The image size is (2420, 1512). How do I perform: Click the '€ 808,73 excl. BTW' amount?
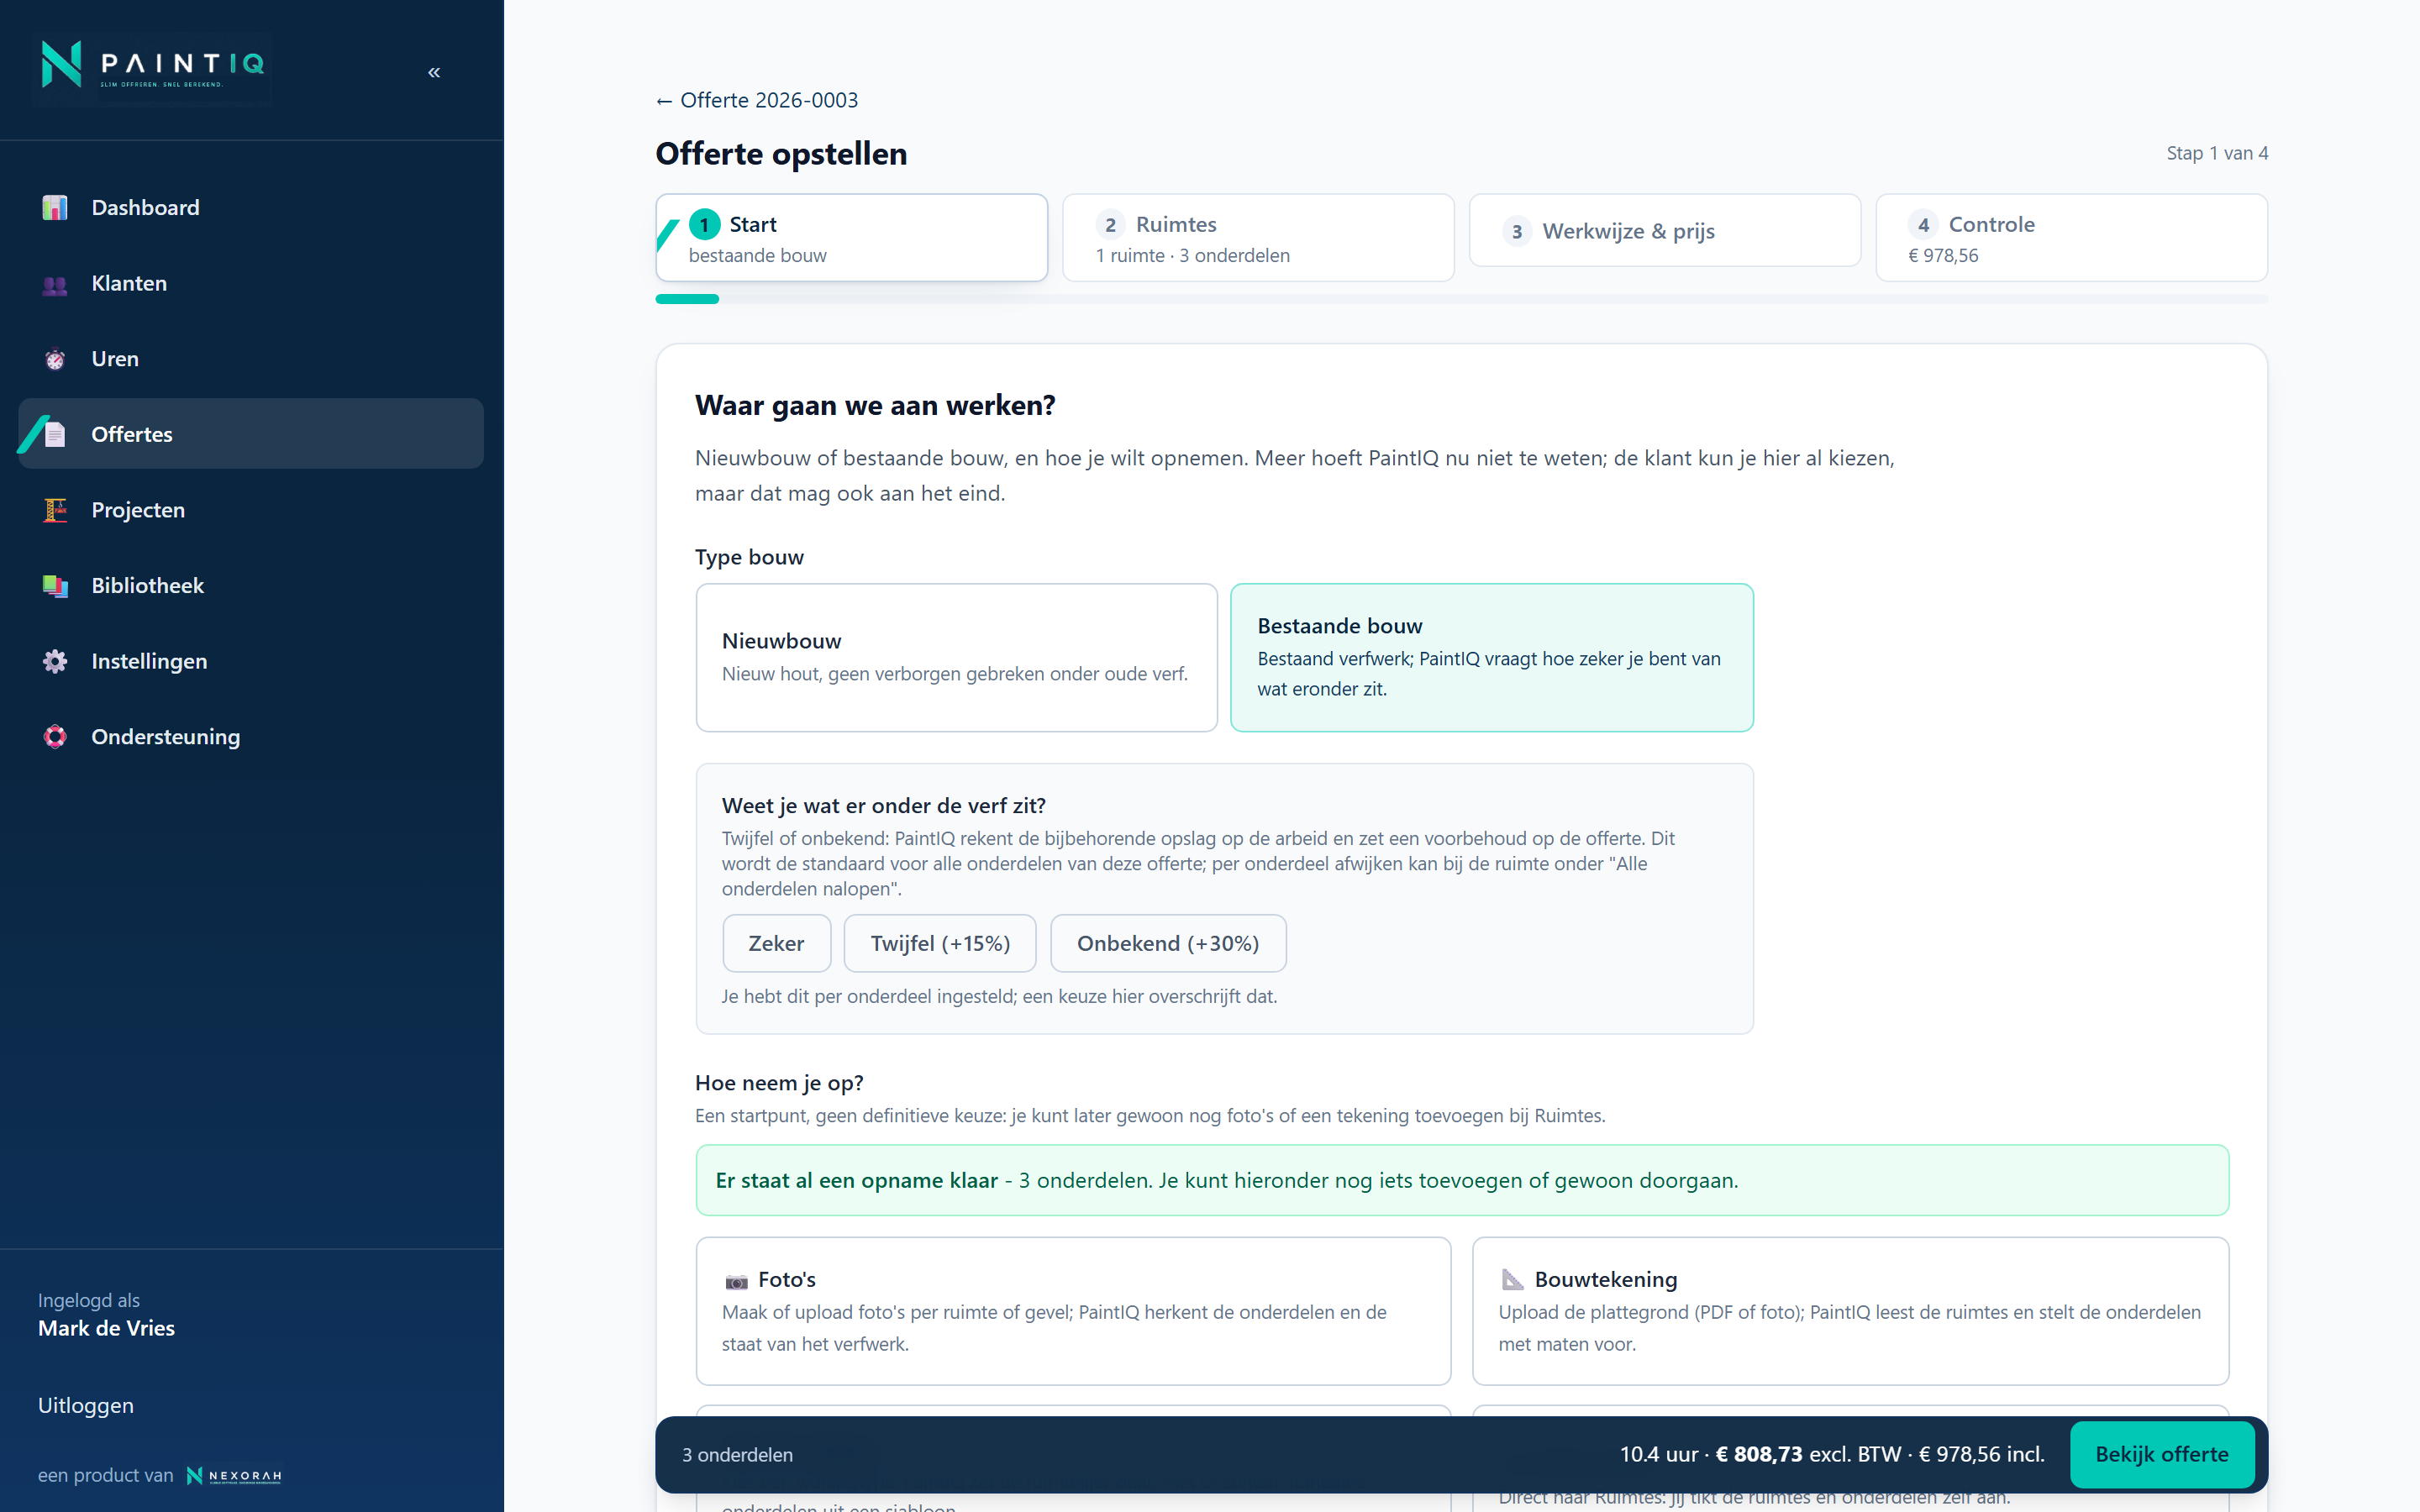[1808, 1454]
